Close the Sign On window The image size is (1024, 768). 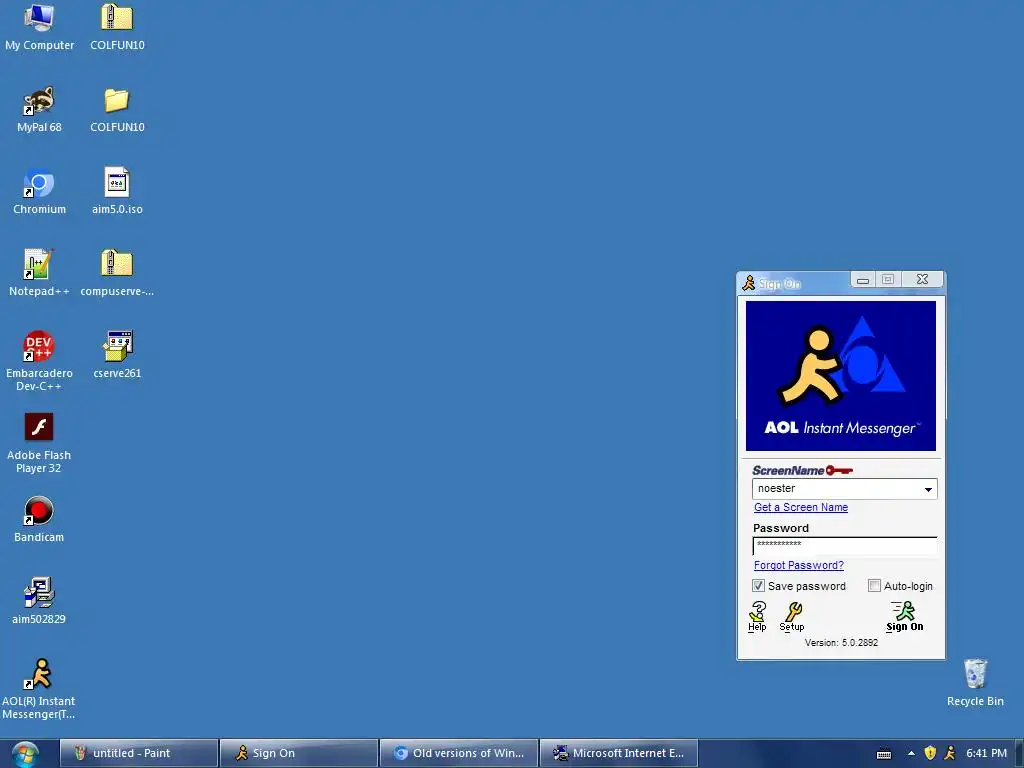click(x=922, y=280)
